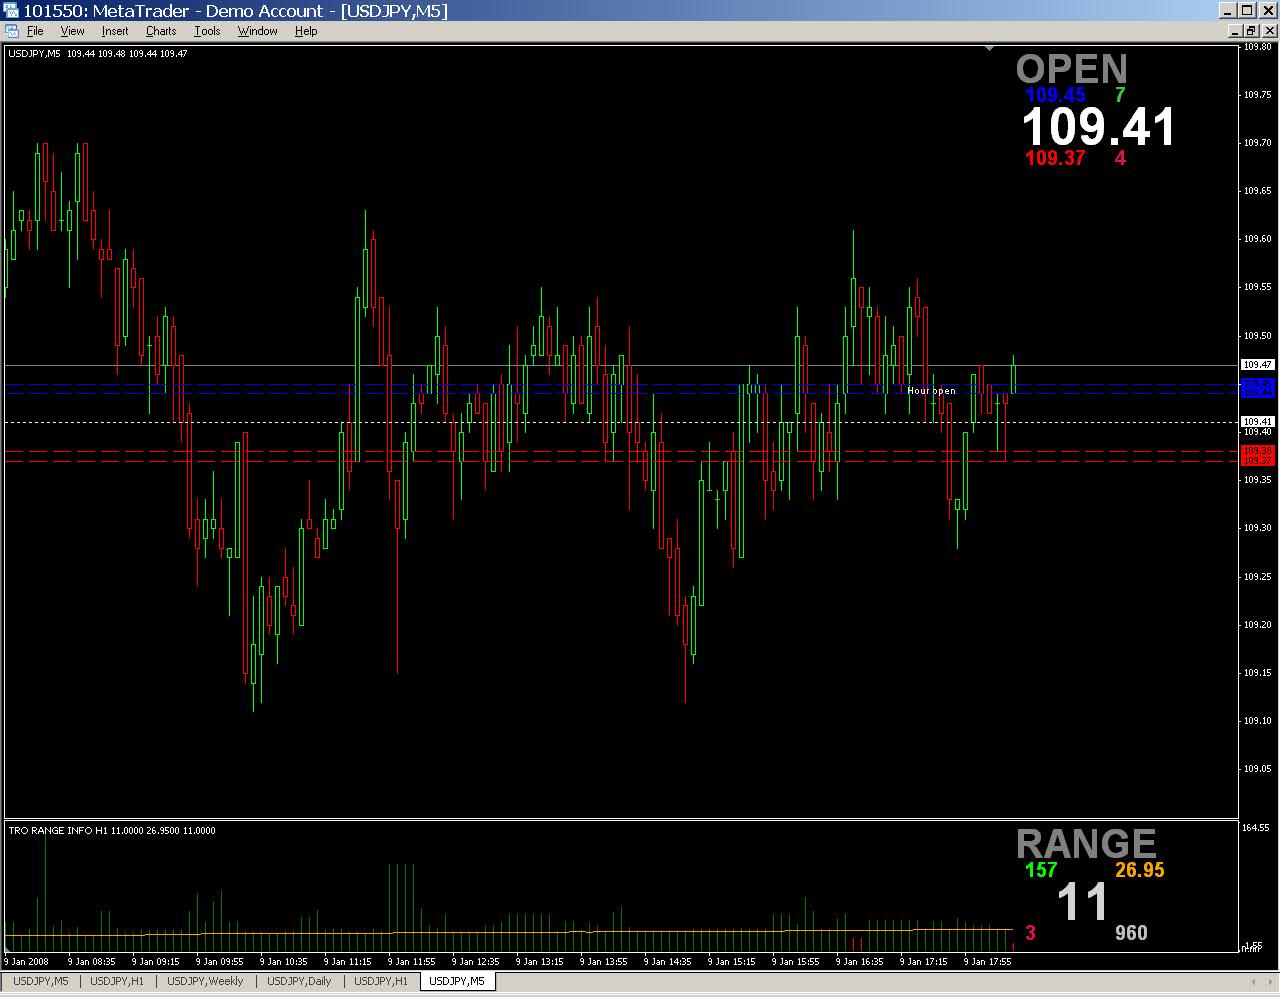1280x997 pixels.
Task: Open the View menu
Action: point(72,31)
